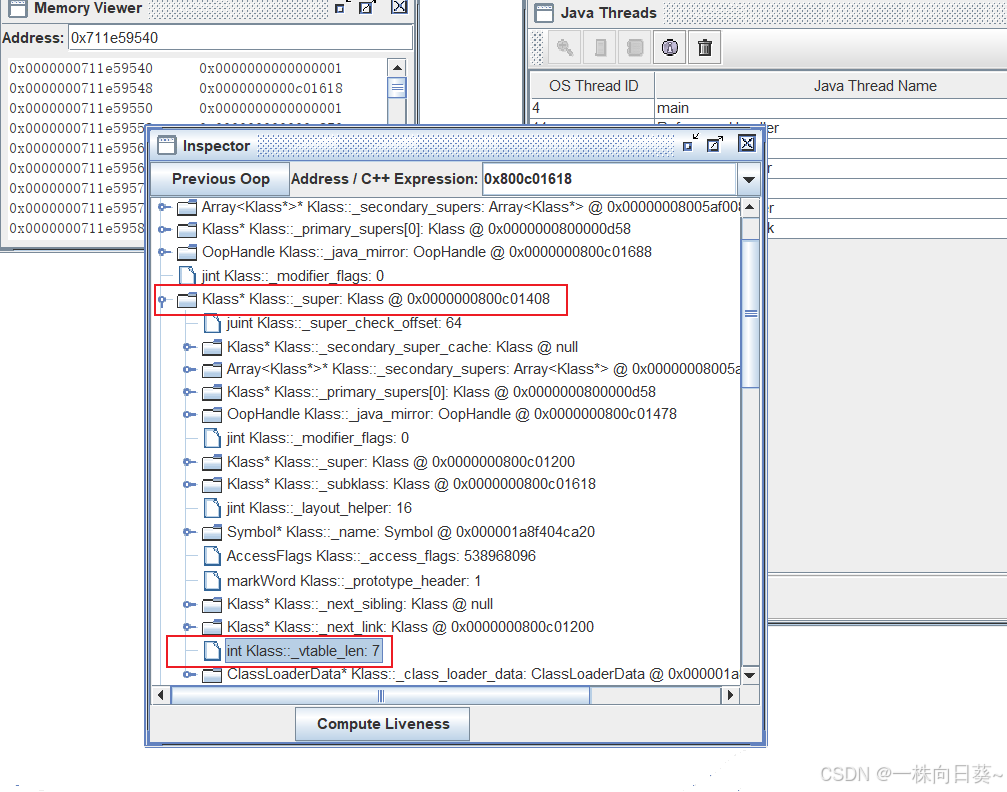
Task: Open the Address / C++ Expression dropdown arrow
Action: click(x=748, y=179)
